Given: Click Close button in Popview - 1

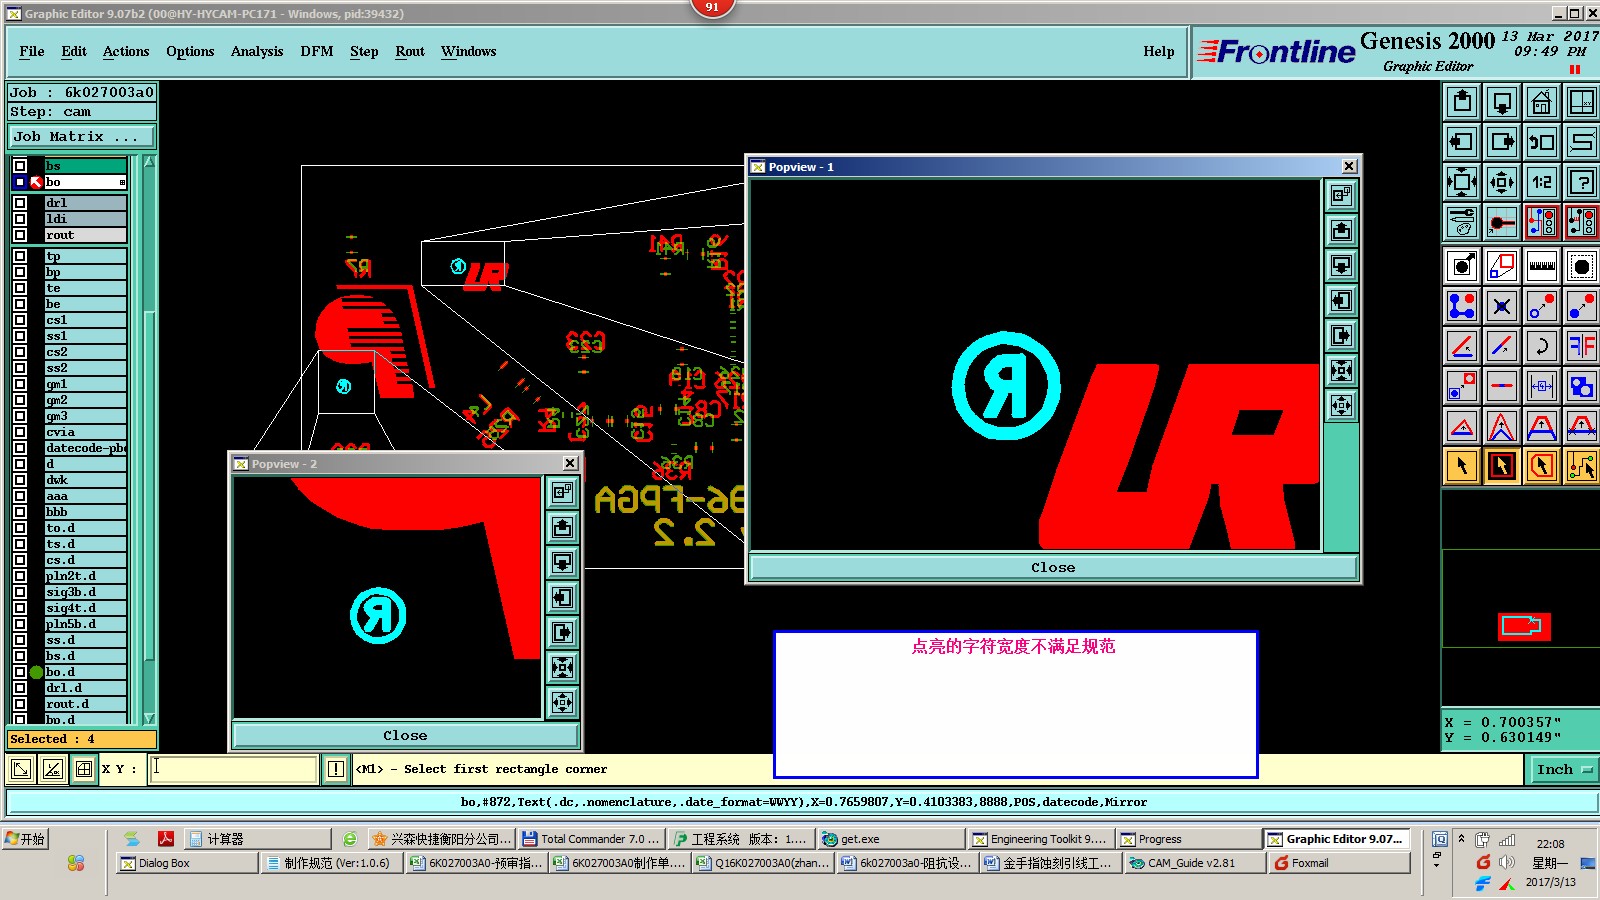Looking at the screenshot, I should (x=1053, y=567).
